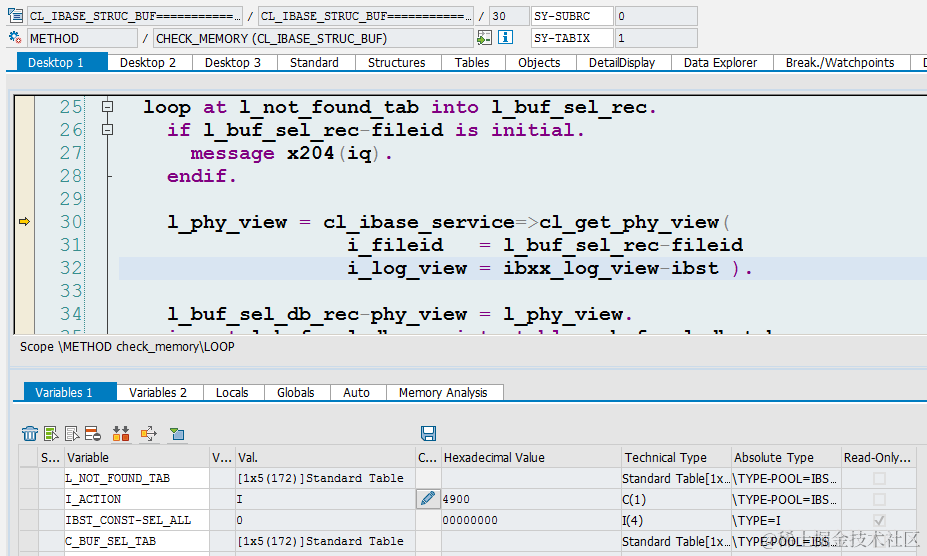Toggle read-only checkbox for IBST_CONST-SEL_ALL row

click(x=879, y=521)
